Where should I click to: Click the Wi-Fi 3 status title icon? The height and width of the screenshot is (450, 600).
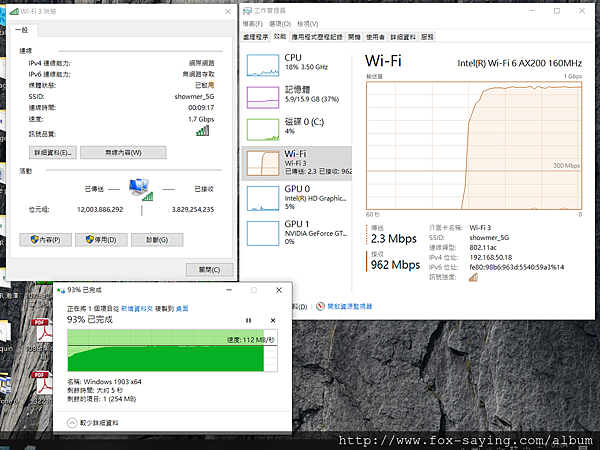tap(15, 11)
